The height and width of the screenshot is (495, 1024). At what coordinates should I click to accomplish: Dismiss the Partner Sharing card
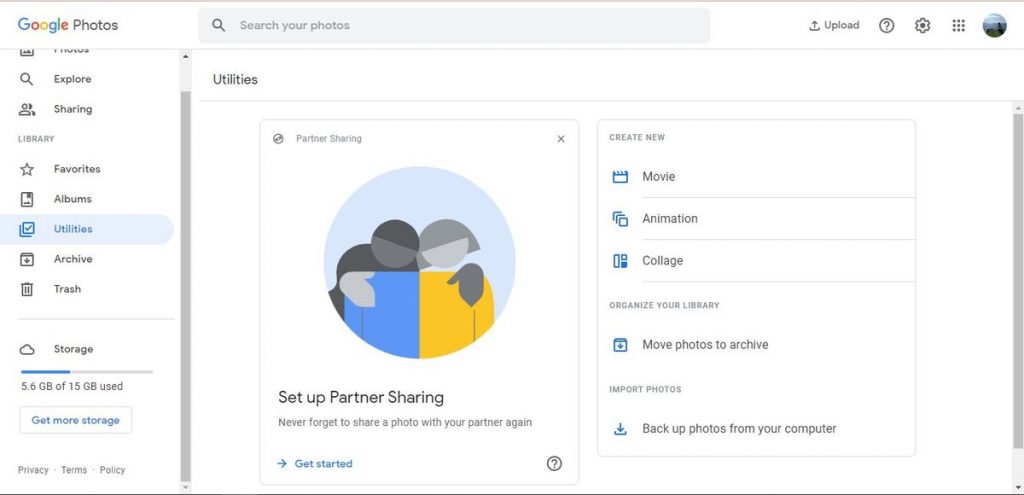tap(561, 139)
